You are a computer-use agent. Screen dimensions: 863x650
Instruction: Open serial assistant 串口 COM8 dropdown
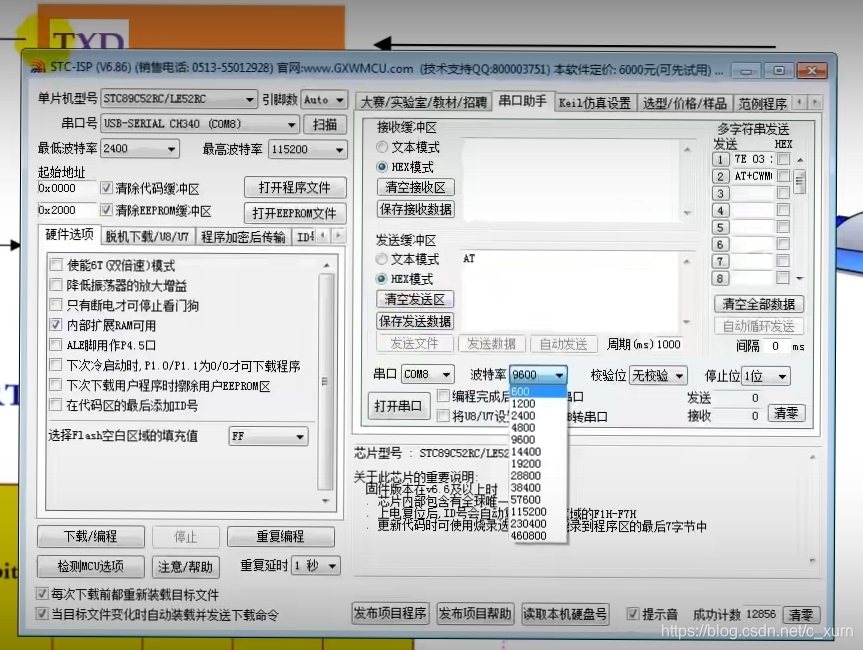428,374
